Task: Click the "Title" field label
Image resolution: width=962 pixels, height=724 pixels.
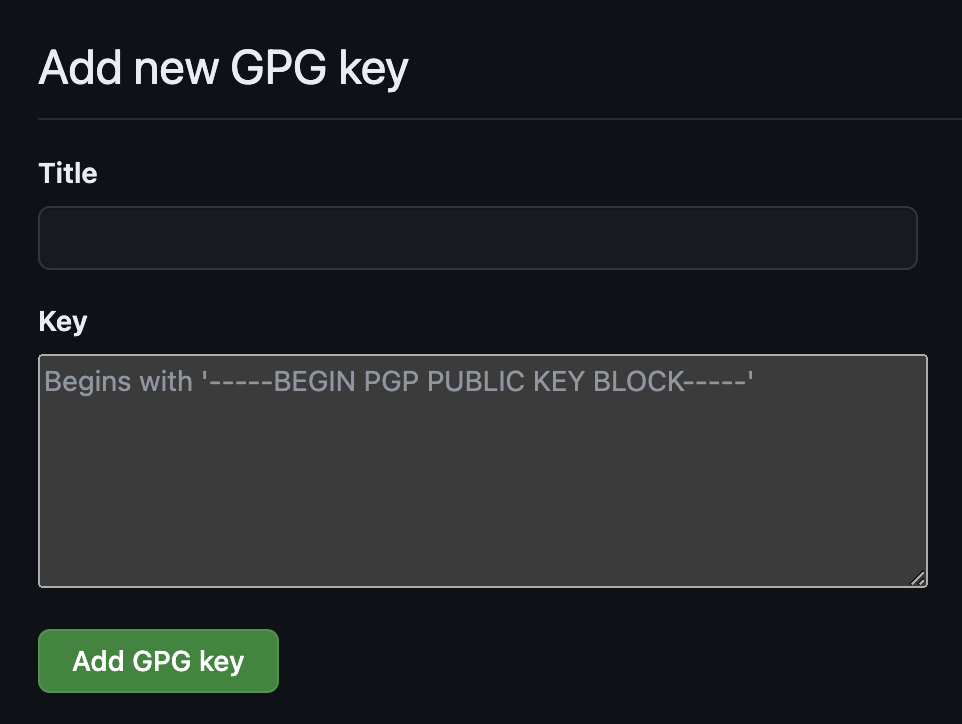Action: pos(68,174)
